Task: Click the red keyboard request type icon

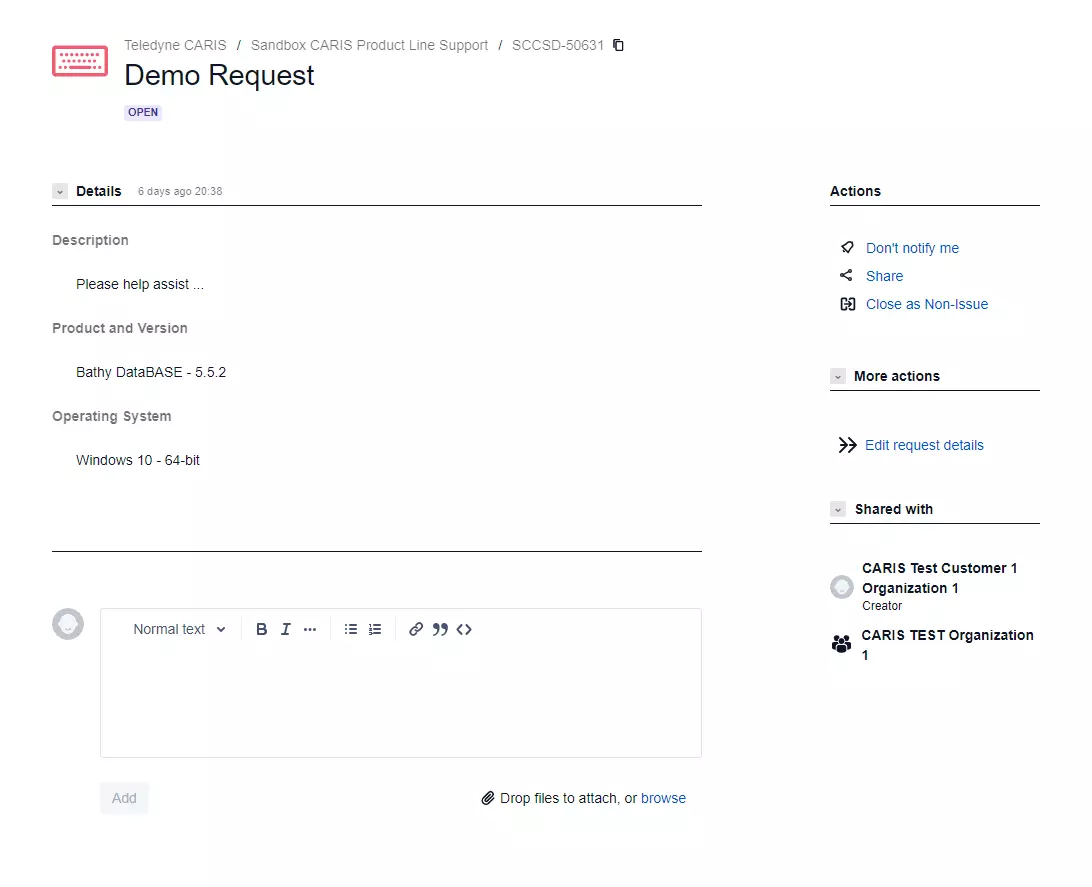Action: [79, 60]
